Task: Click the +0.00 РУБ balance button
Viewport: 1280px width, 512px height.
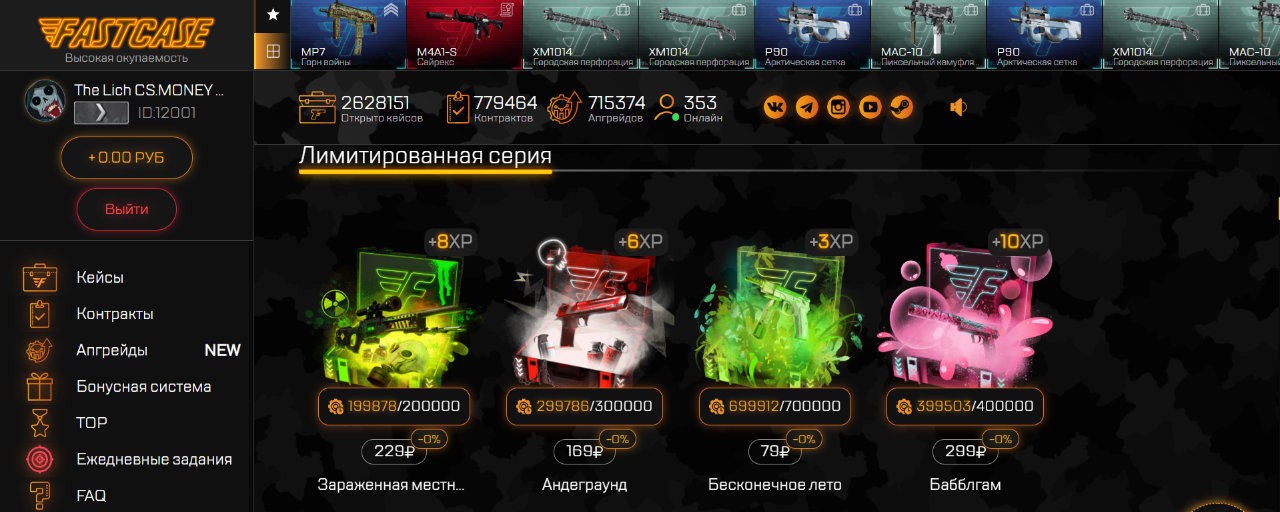Action: pos(126,158)
